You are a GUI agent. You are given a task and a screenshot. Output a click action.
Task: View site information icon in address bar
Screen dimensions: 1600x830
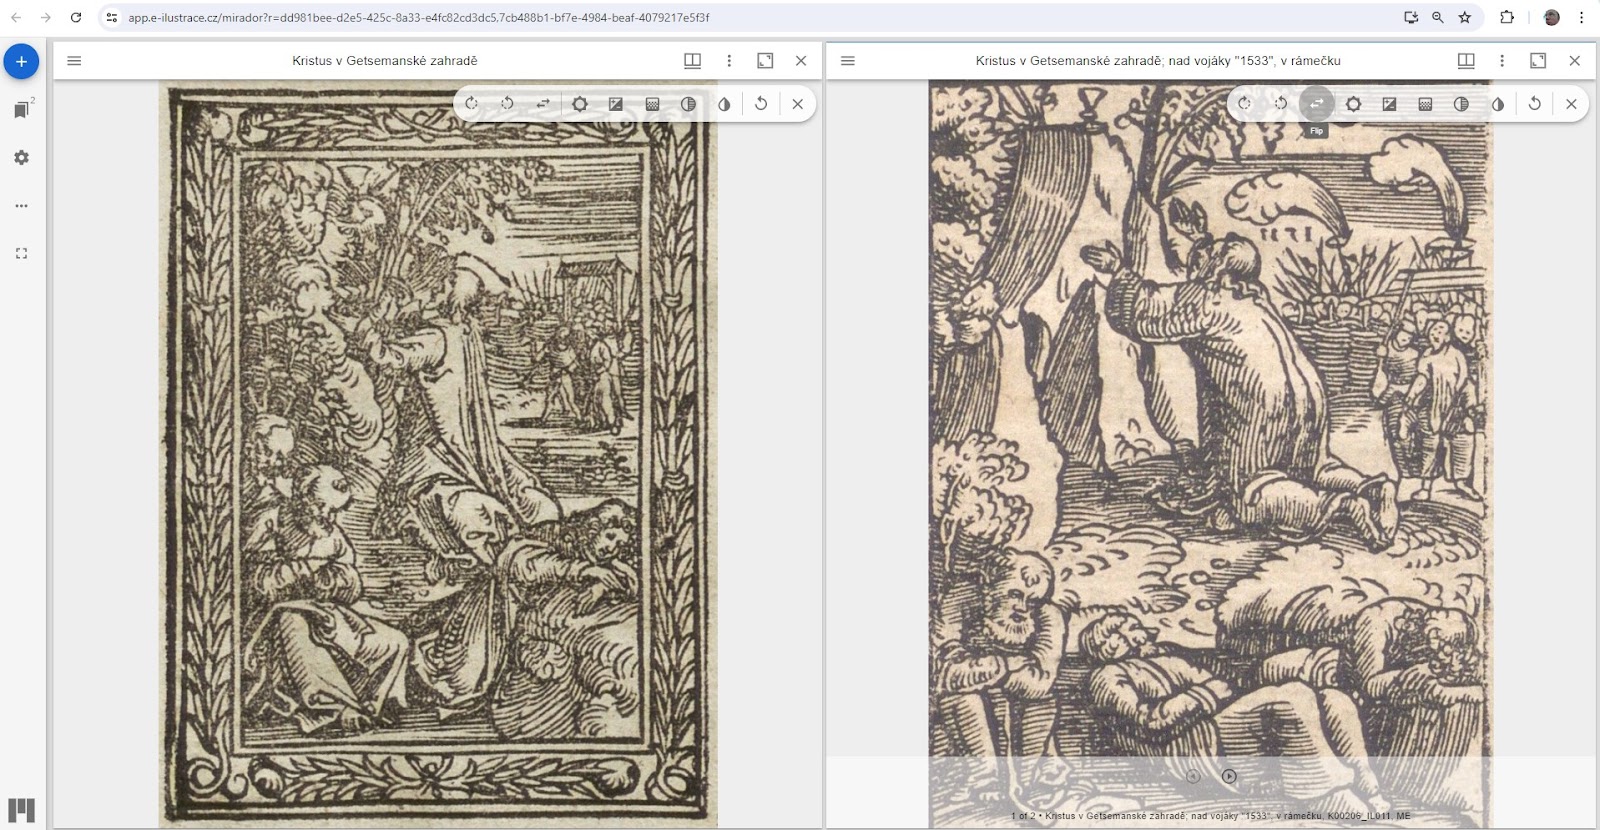(x=112, y=17)
